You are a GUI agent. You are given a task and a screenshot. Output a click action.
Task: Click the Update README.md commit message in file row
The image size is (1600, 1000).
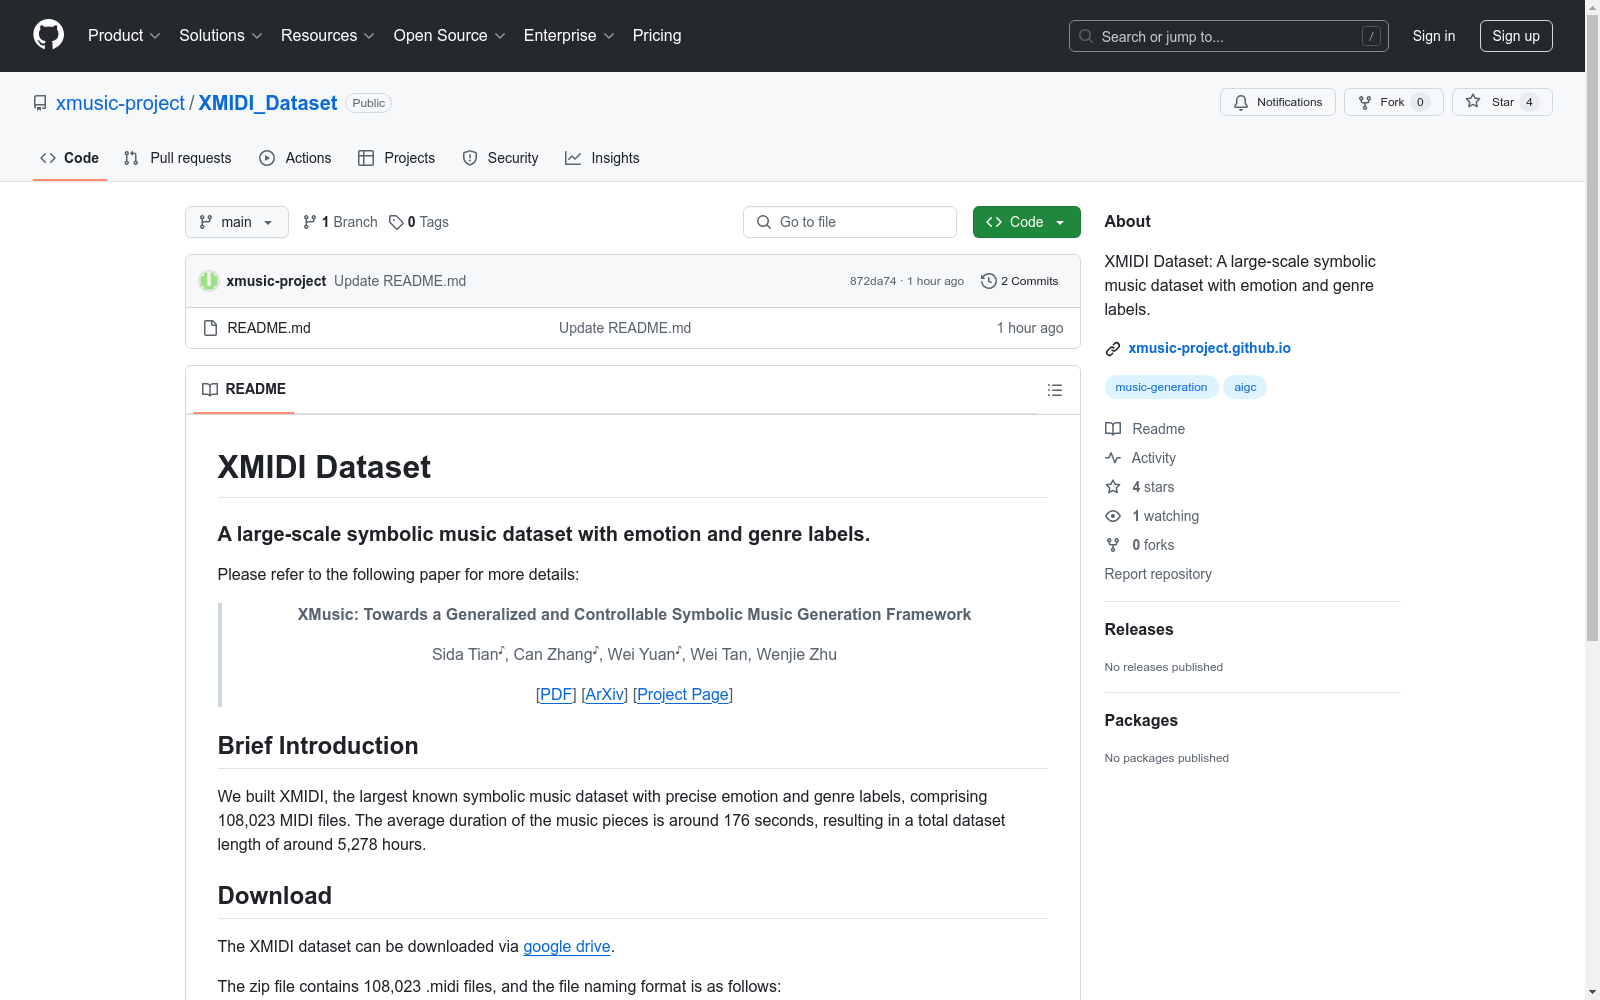625,328
